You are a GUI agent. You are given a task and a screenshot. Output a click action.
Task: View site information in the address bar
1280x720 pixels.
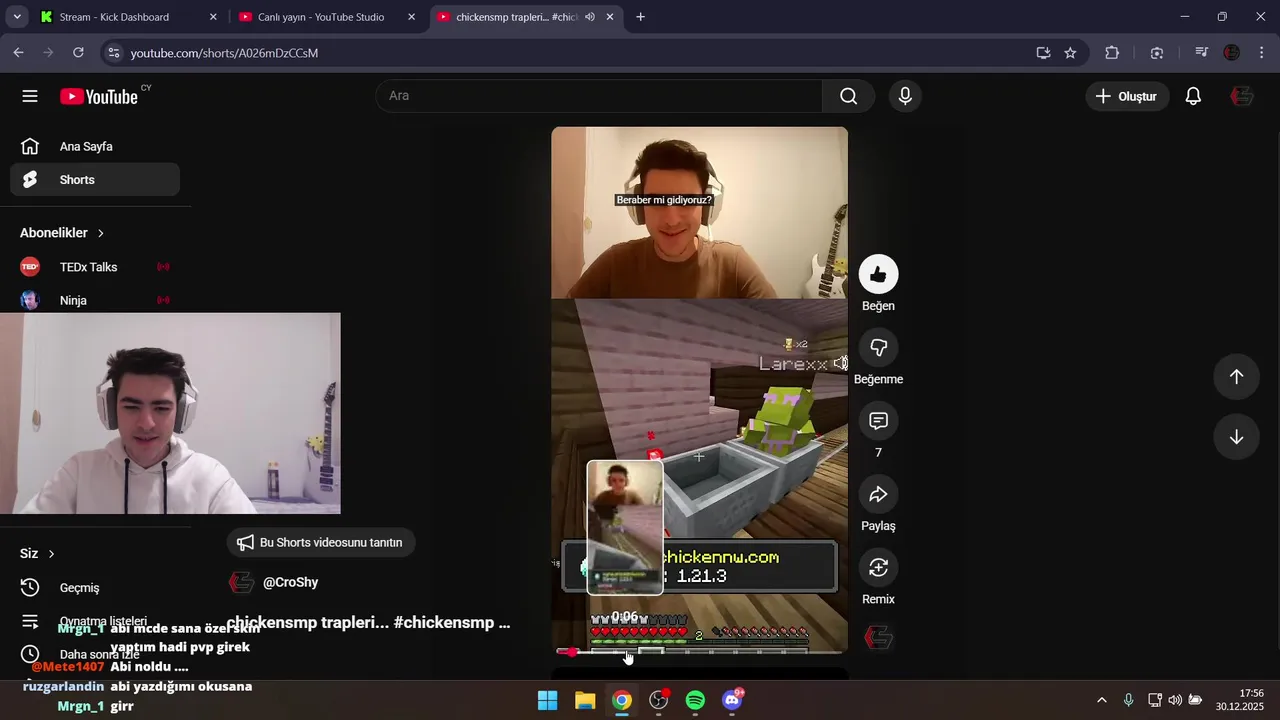113,53
